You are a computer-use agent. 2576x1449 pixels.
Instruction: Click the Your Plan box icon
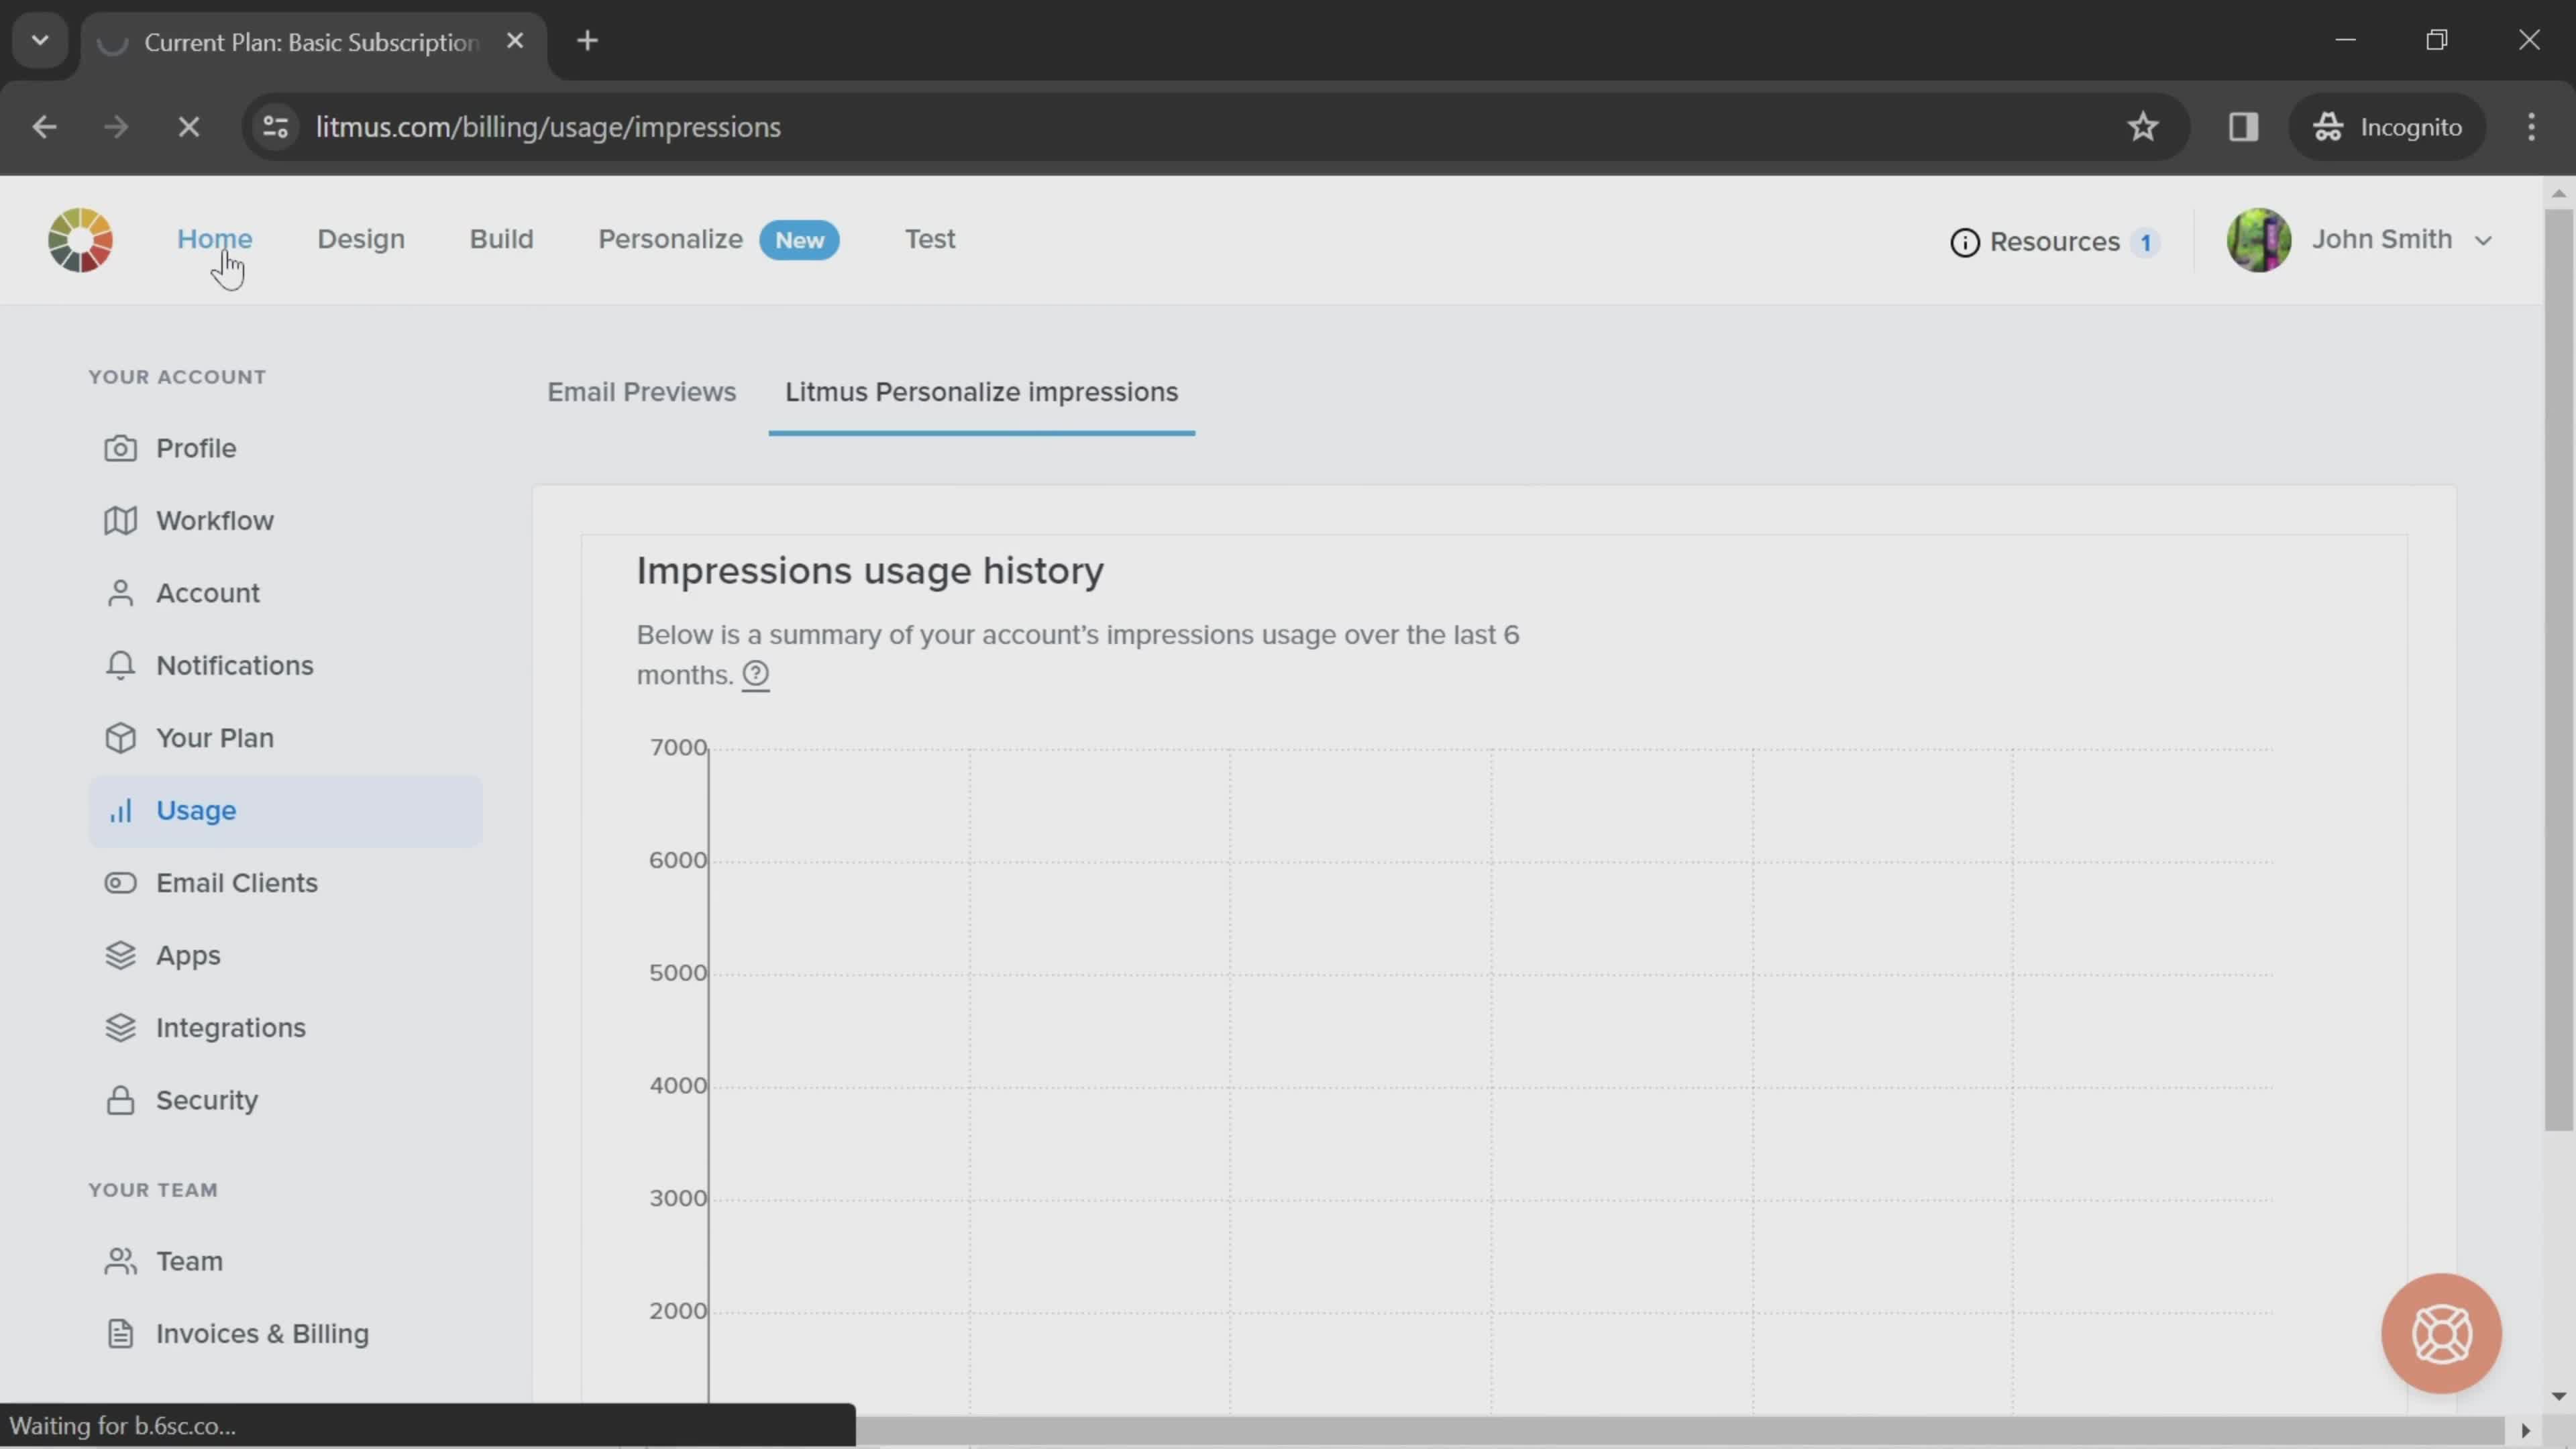point(120,738)
